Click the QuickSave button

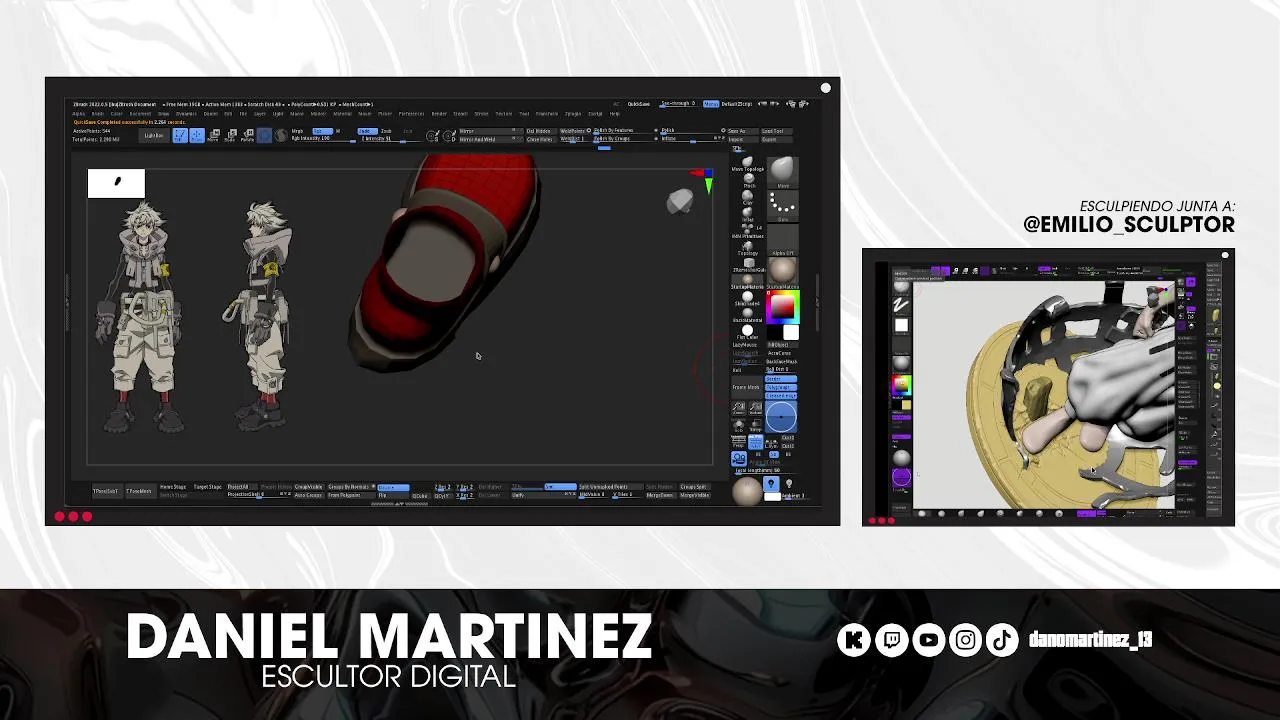click(x=639, y=104)
